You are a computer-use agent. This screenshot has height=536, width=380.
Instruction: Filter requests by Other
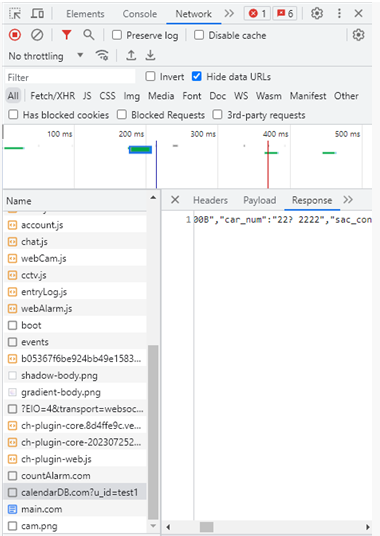click(346, 96)
